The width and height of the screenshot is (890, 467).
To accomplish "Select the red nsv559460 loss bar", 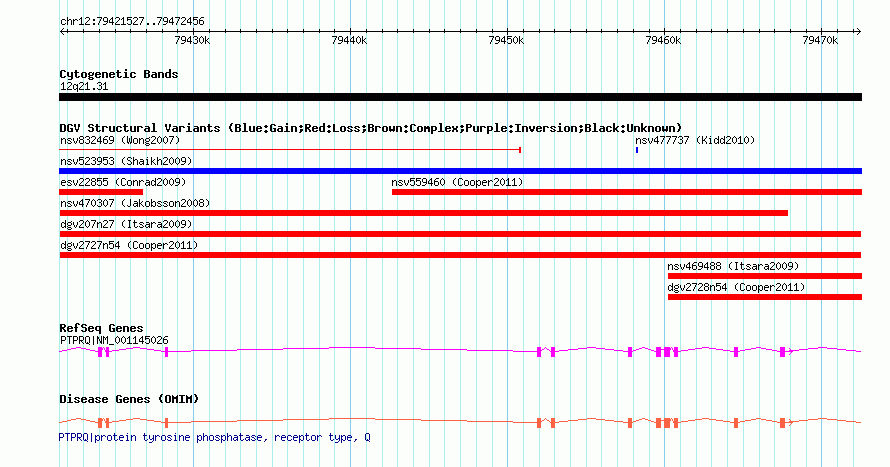I will click(627, 192).
